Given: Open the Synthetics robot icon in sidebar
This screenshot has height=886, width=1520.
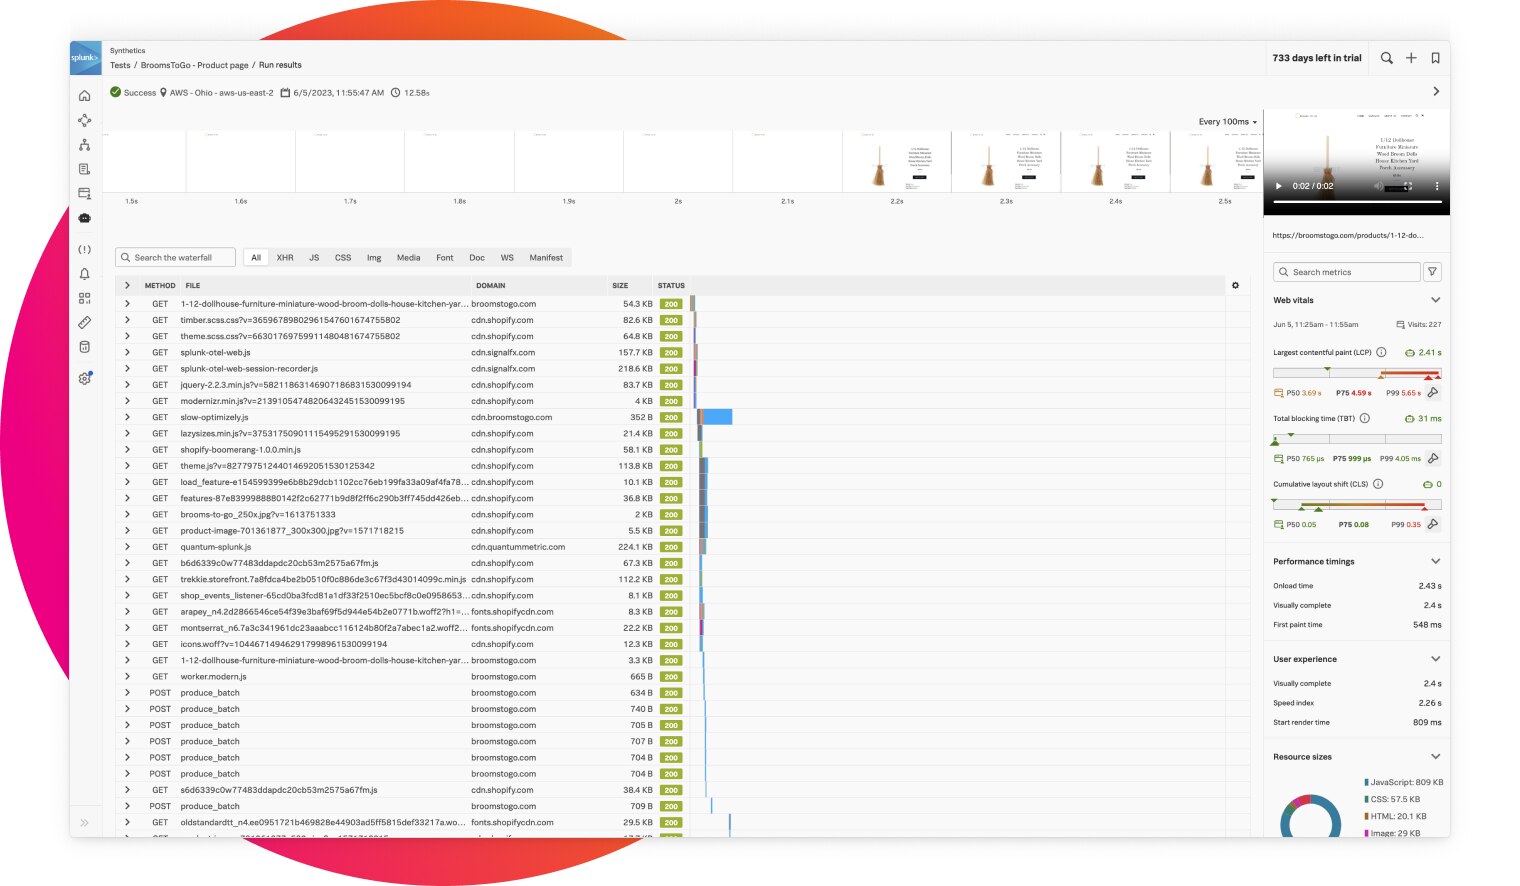Looking at the screenshot, I should (84, 218).
